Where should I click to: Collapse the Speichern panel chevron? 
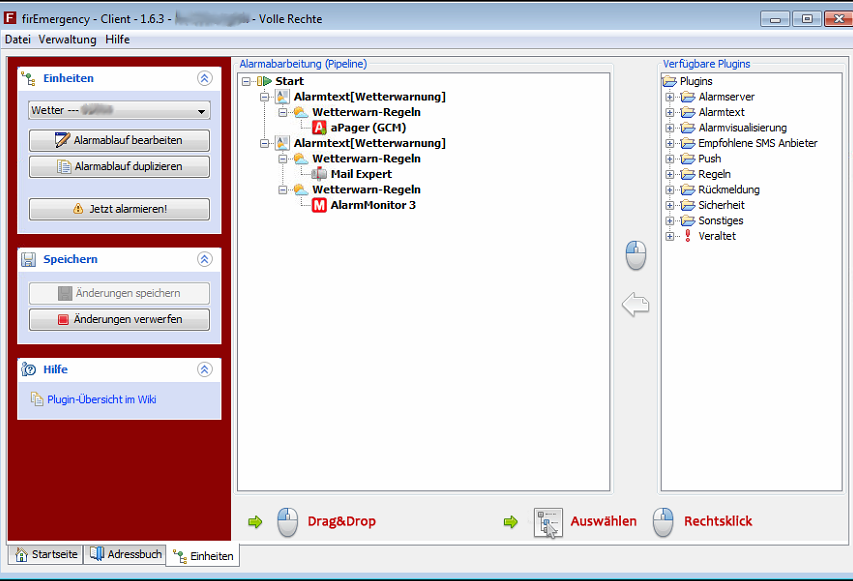[205, 259]
